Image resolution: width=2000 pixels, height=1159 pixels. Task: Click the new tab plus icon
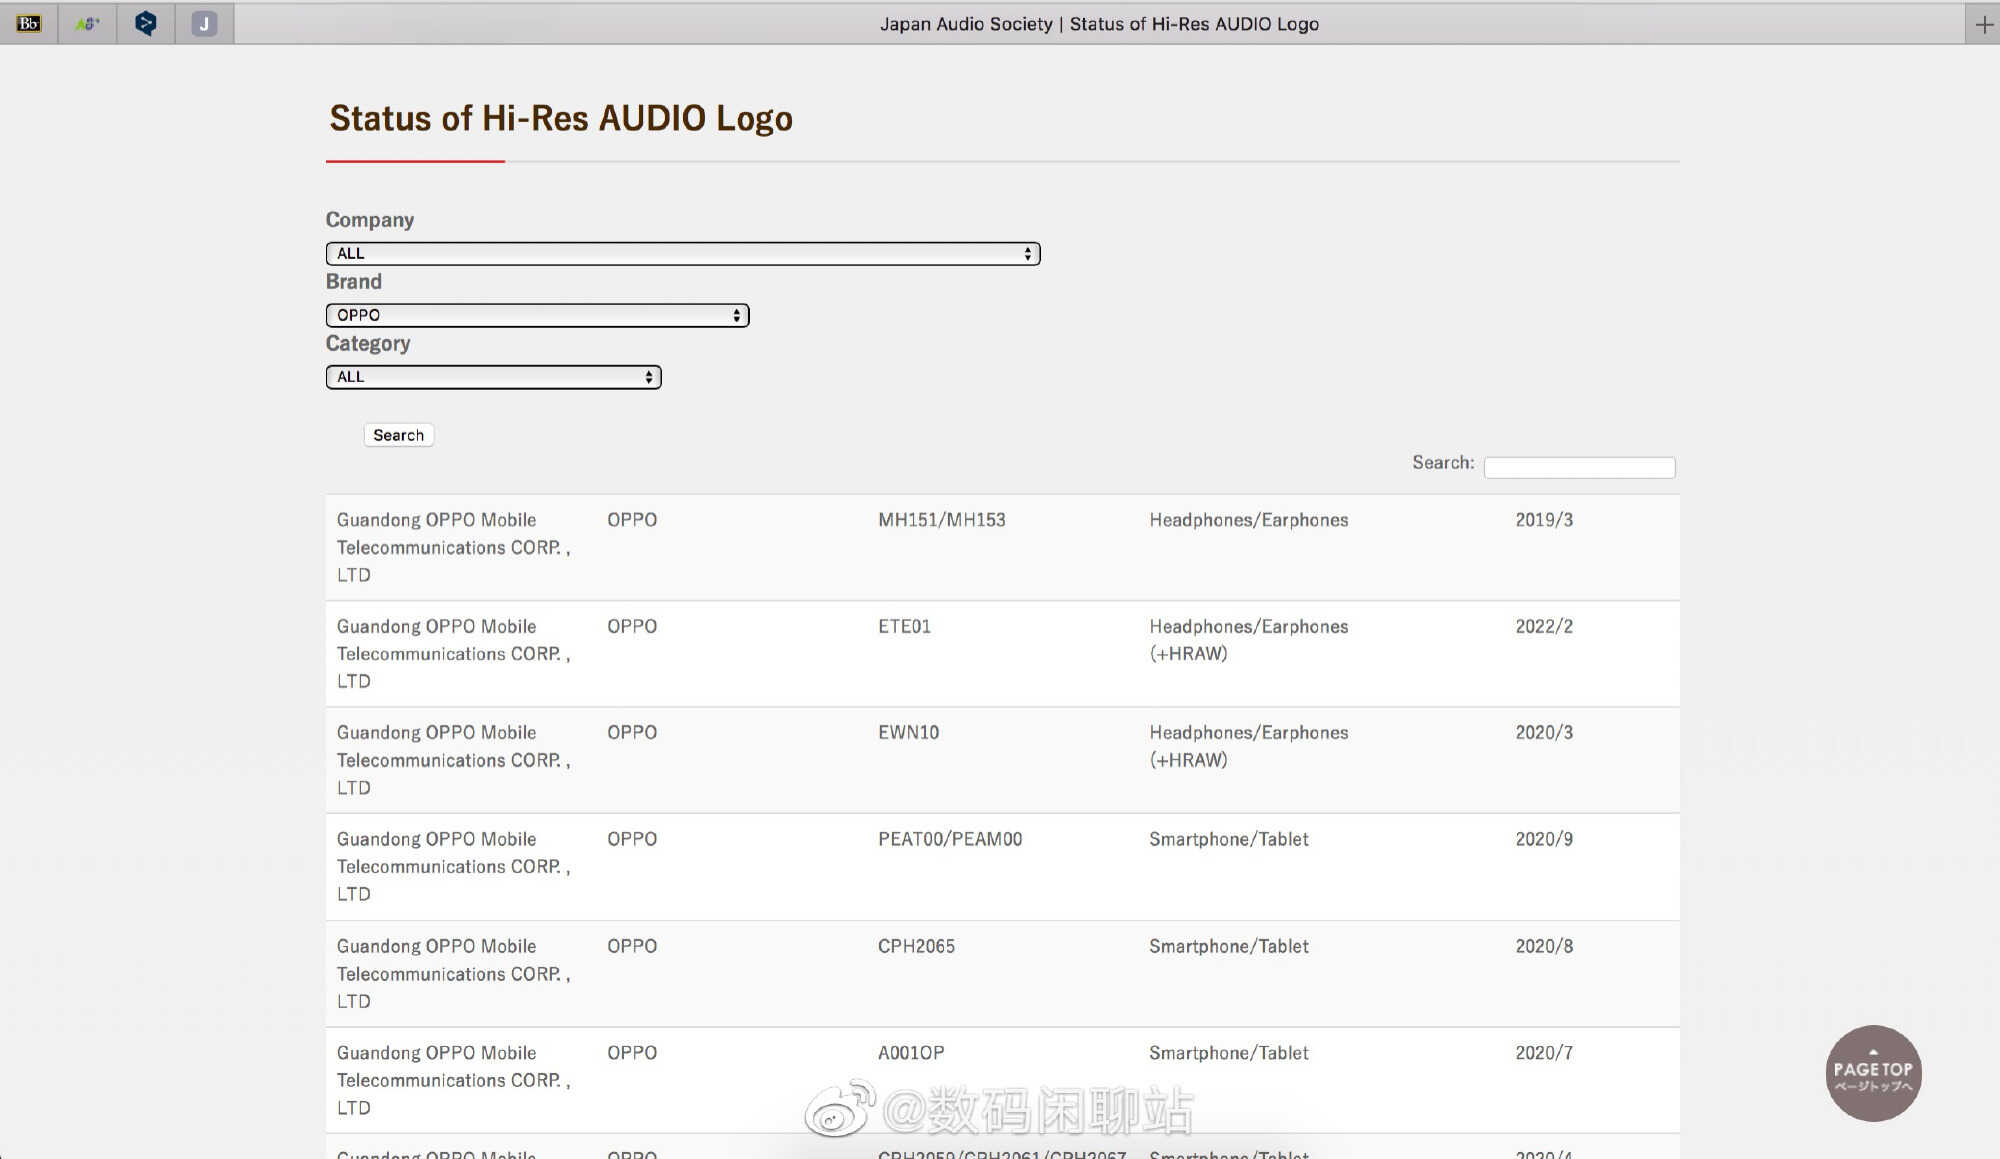point(1981,23)
